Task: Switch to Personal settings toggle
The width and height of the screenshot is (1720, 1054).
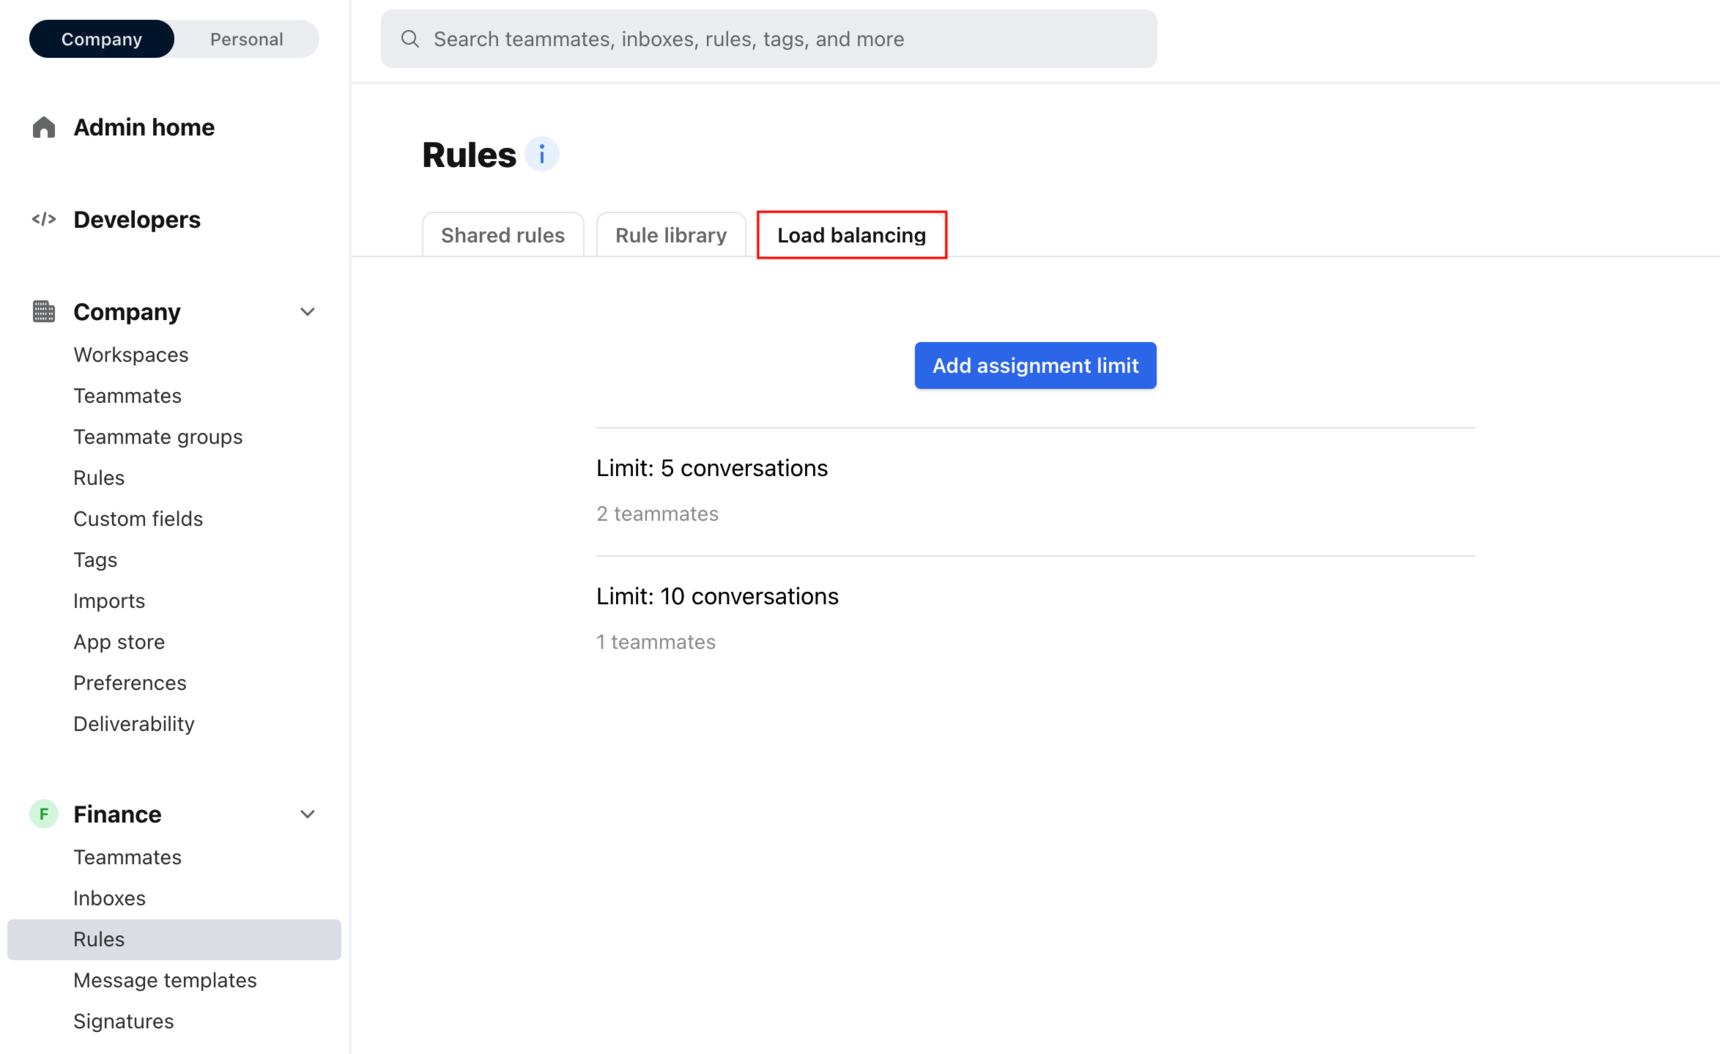Action: click(246, 39)
